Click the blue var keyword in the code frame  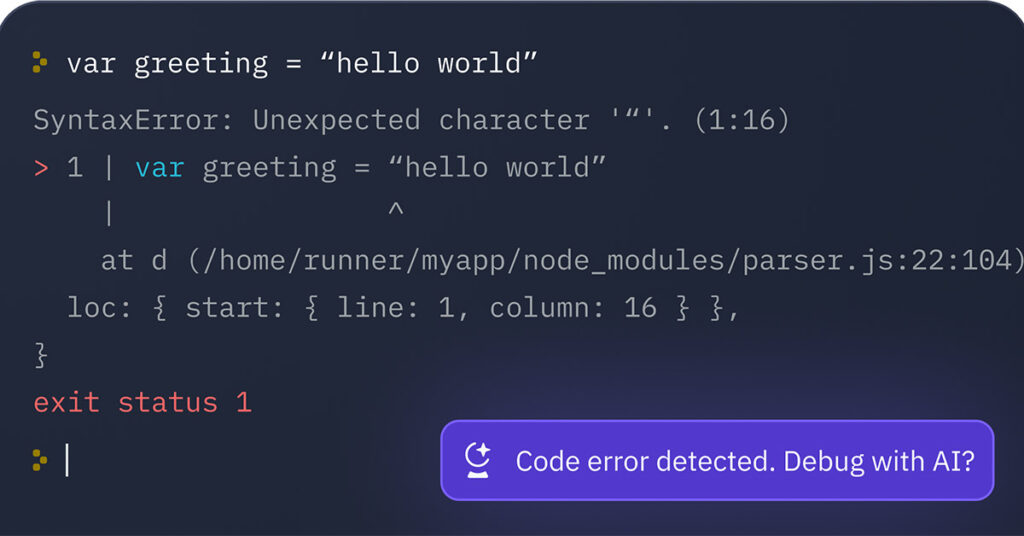point(159,167)
